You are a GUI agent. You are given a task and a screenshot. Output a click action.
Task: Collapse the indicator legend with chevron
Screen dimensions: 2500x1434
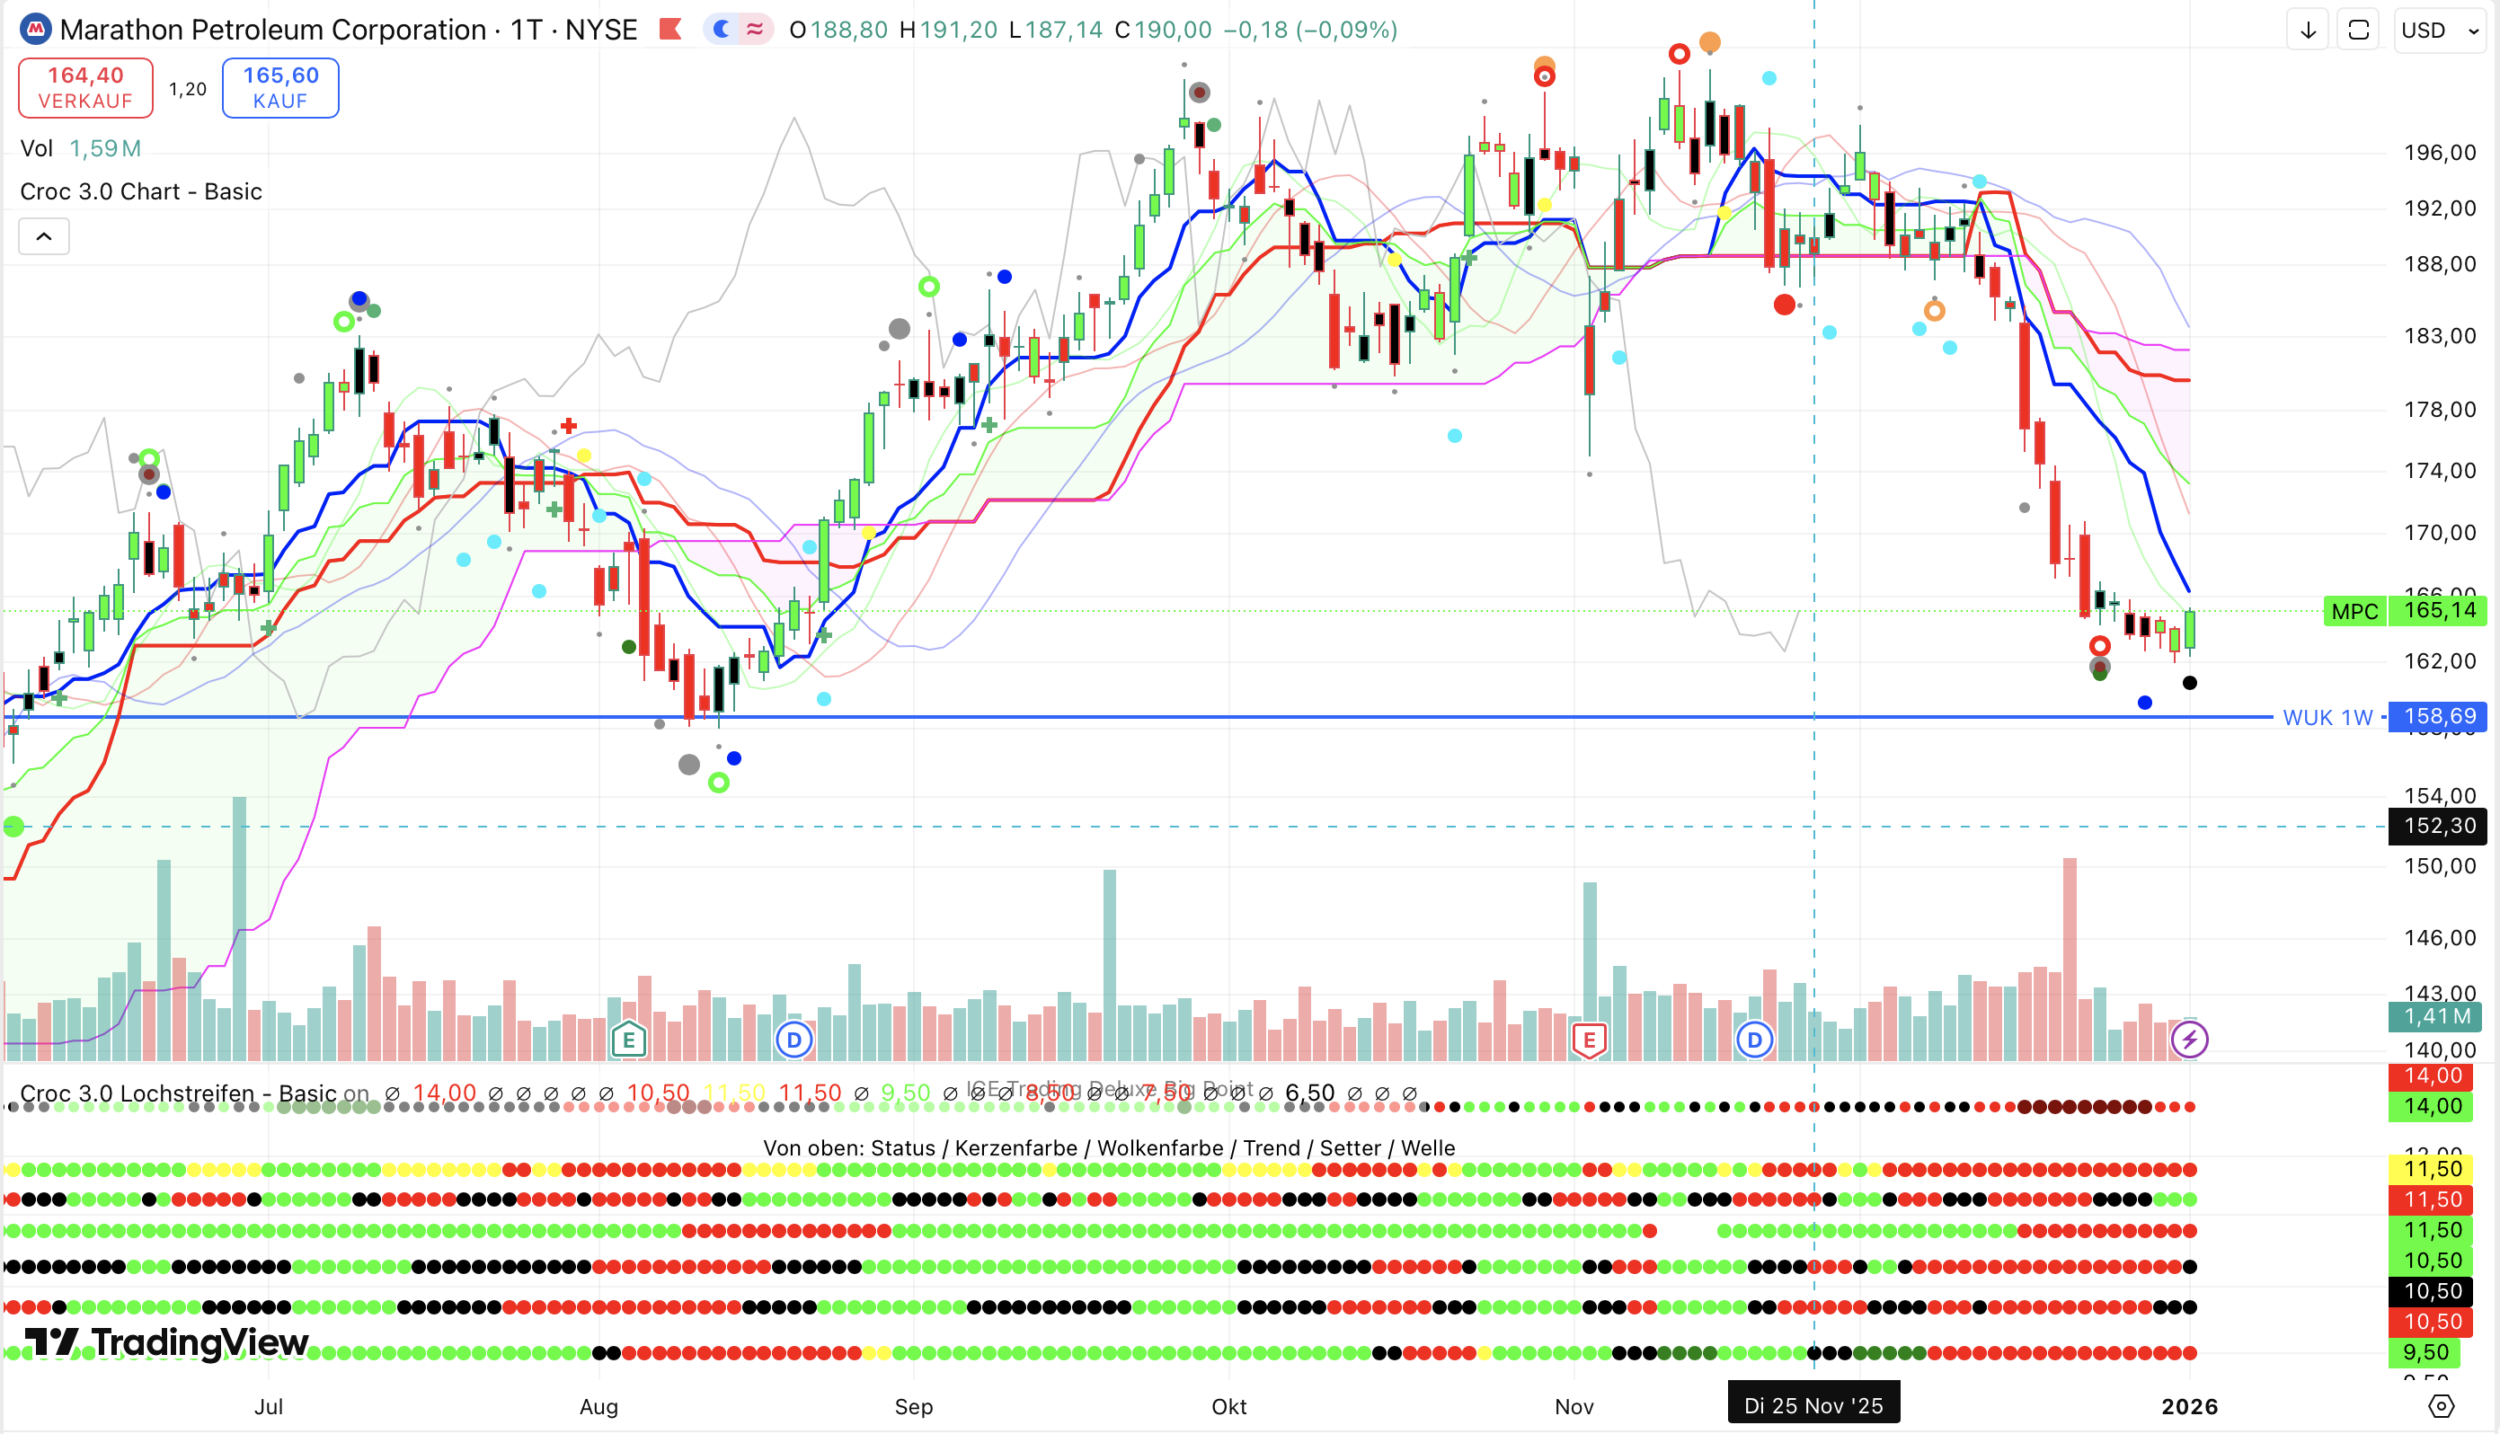tap(44, 237)
